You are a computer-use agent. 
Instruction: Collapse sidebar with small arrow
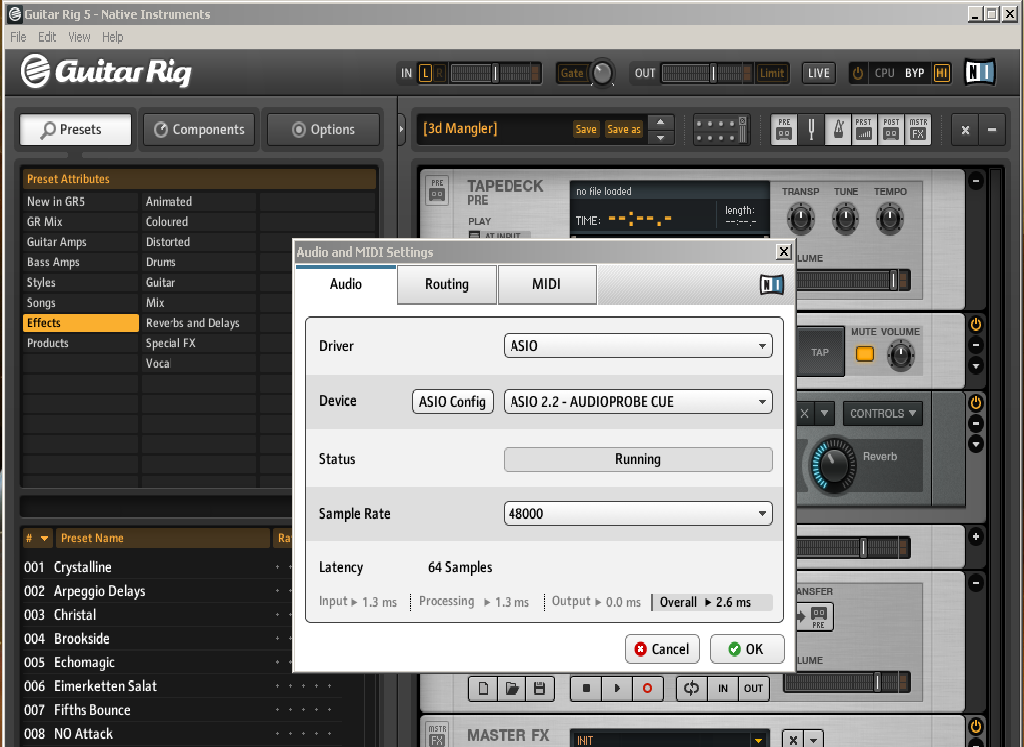coord(402,129)
